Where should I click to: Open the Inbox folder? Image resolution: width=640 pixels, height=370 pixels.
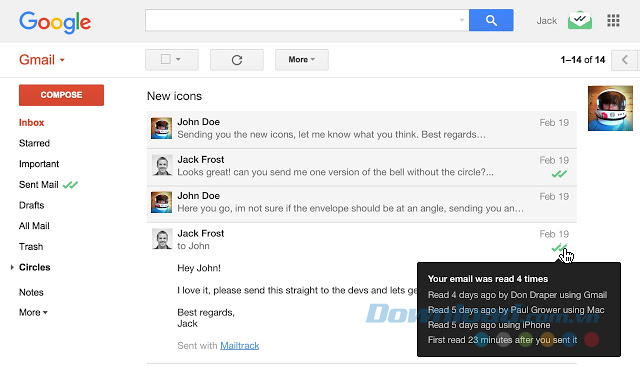tap(31, 123)
